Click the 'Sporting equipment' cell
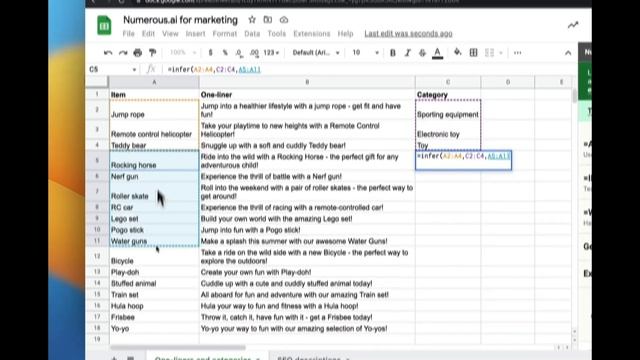This screenshot has height=360, width=640. coord(448,110)
